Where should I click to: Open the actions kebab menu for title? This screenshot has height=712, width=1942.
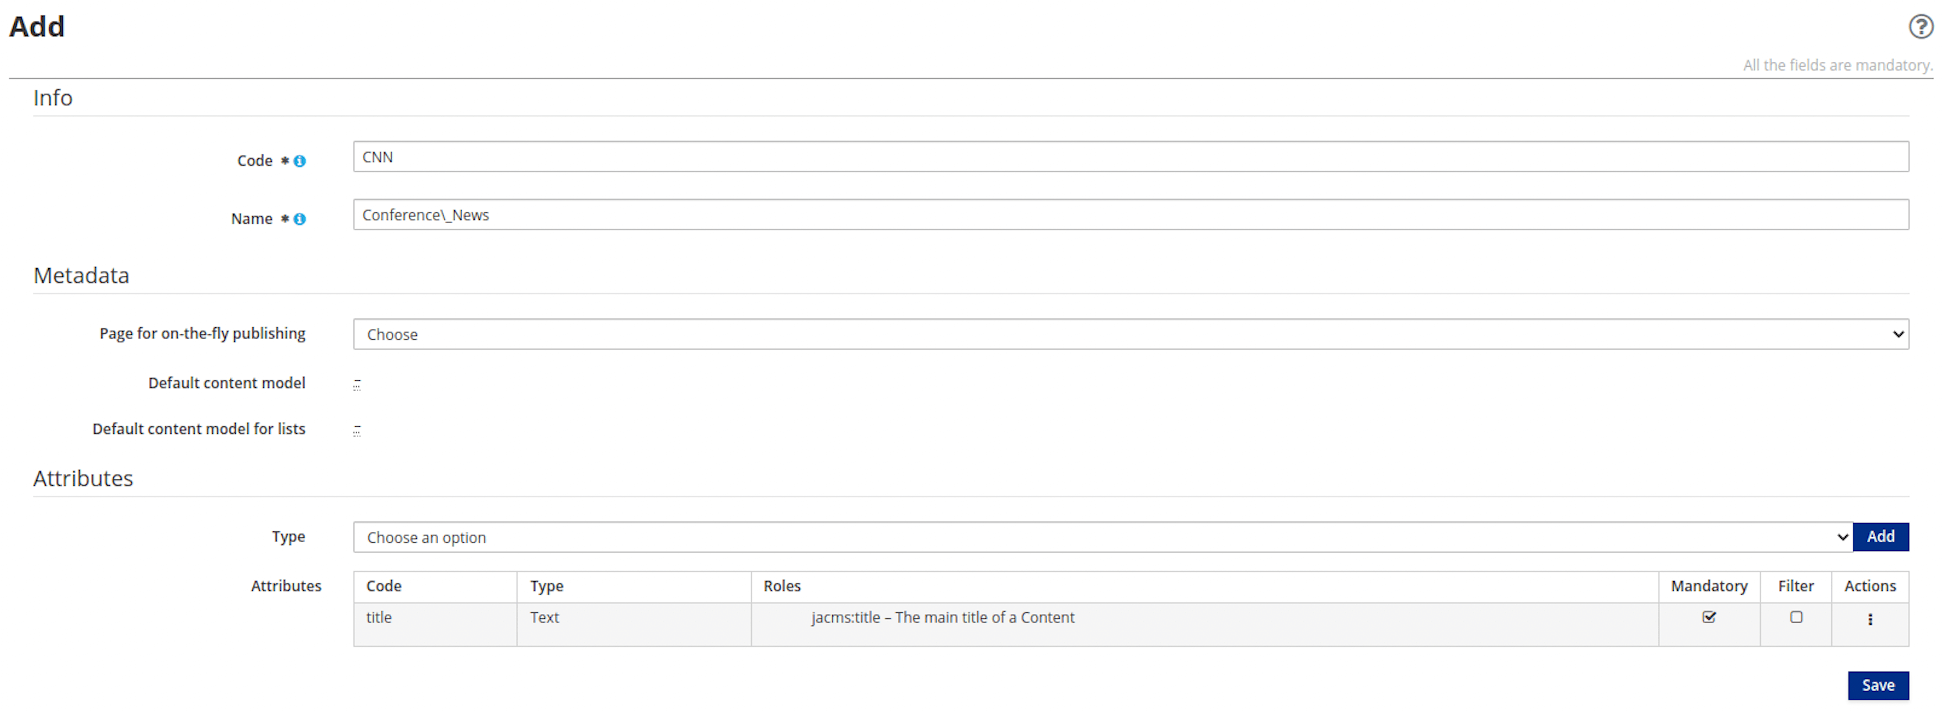[1870, 620]
